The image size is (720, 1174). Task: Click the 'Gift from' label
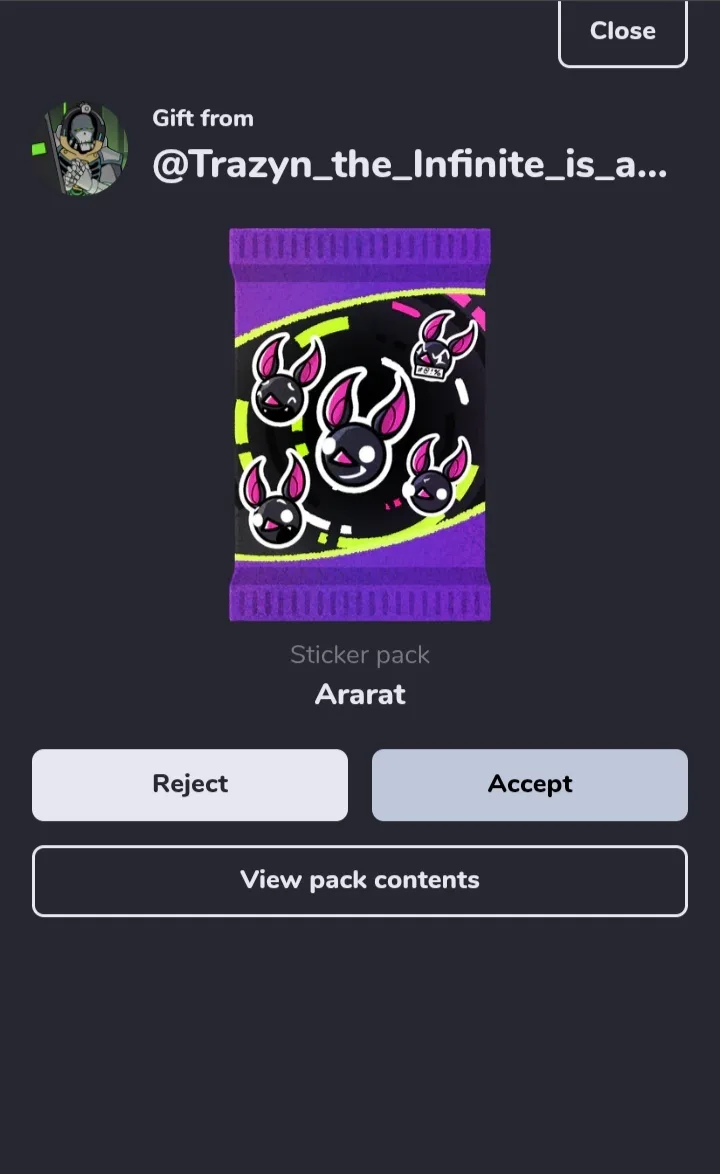click(x=203, y=118)
